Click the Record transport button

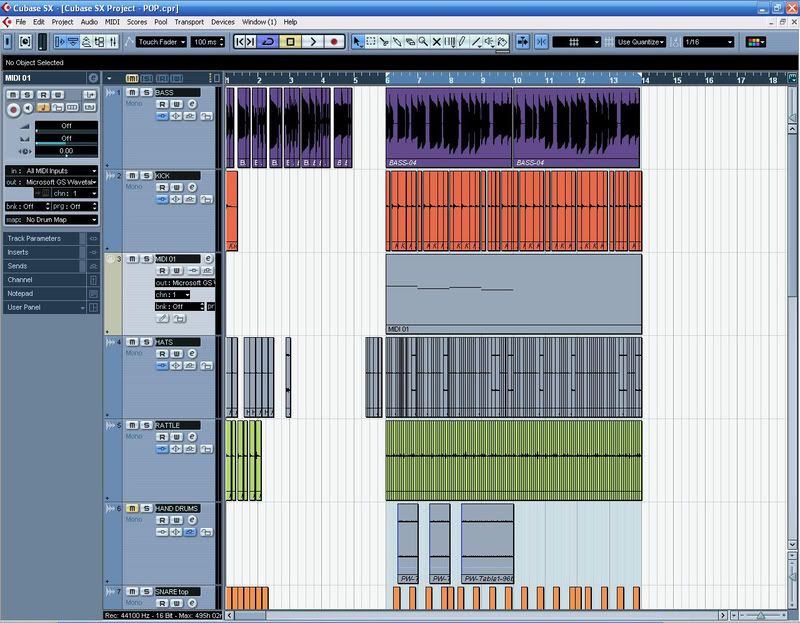click(334, 42)
